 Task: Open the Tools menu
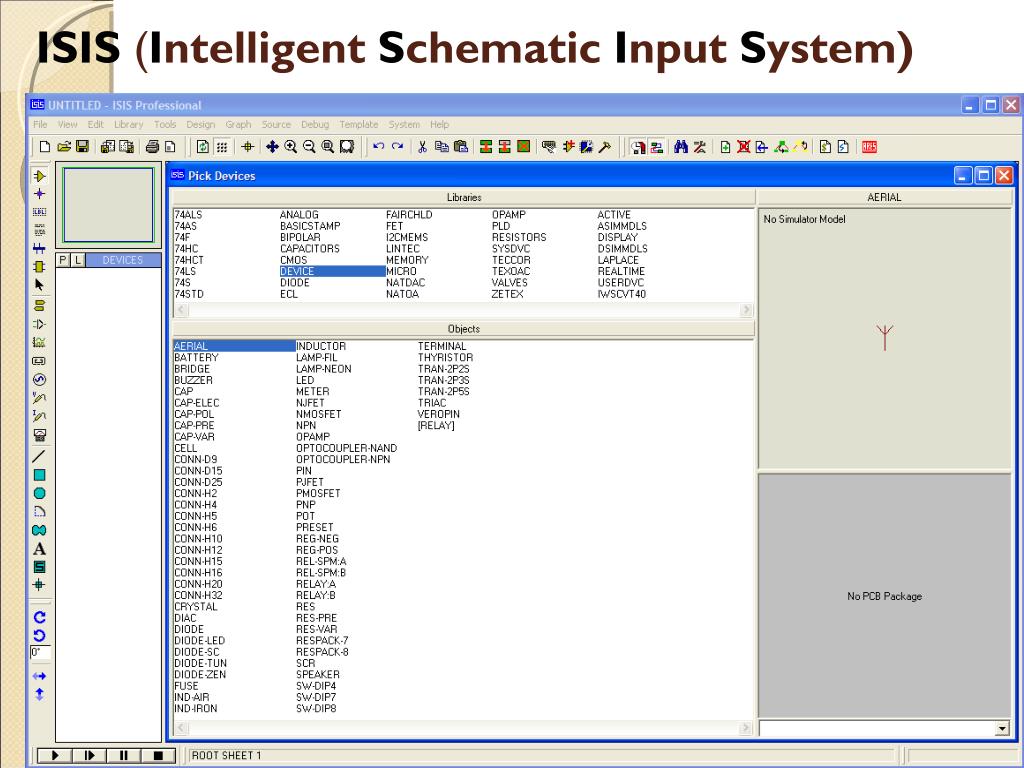(165, 124)
